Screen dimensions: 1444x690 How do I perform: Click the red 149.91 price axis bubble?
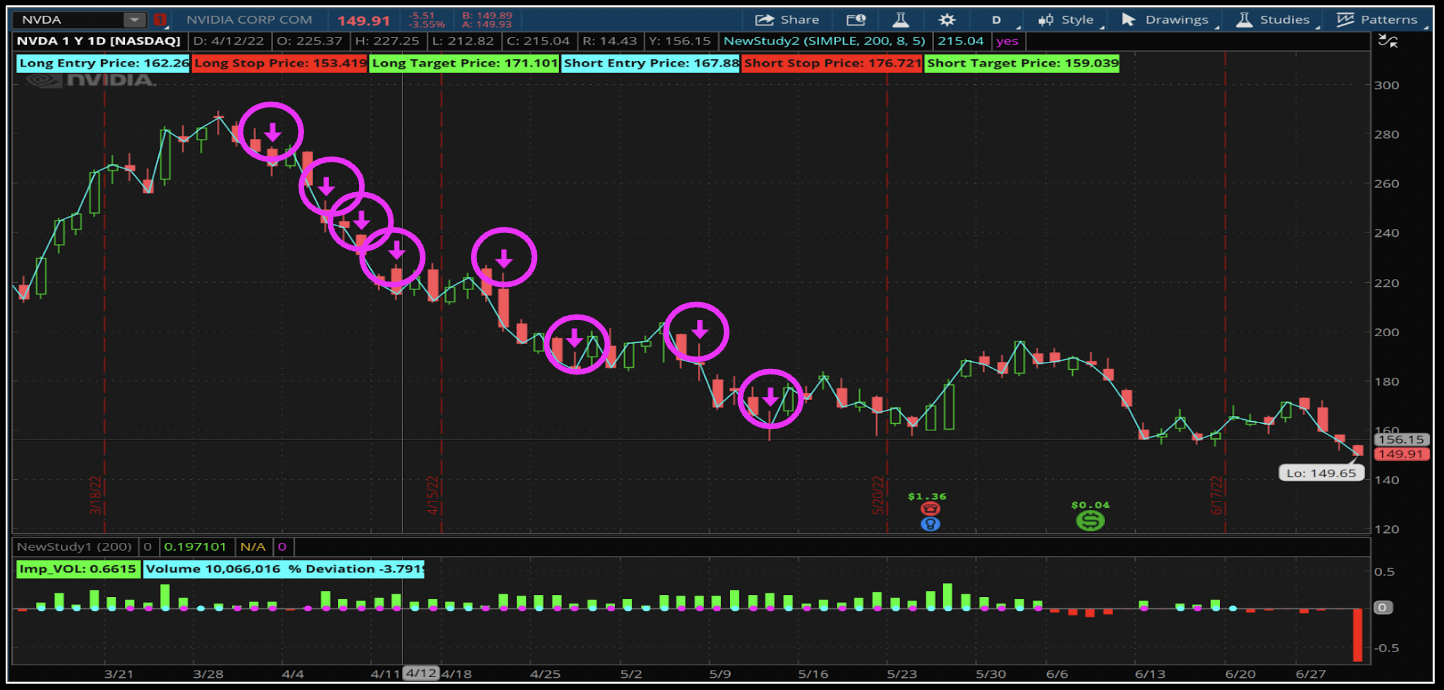click(1403, 454)
